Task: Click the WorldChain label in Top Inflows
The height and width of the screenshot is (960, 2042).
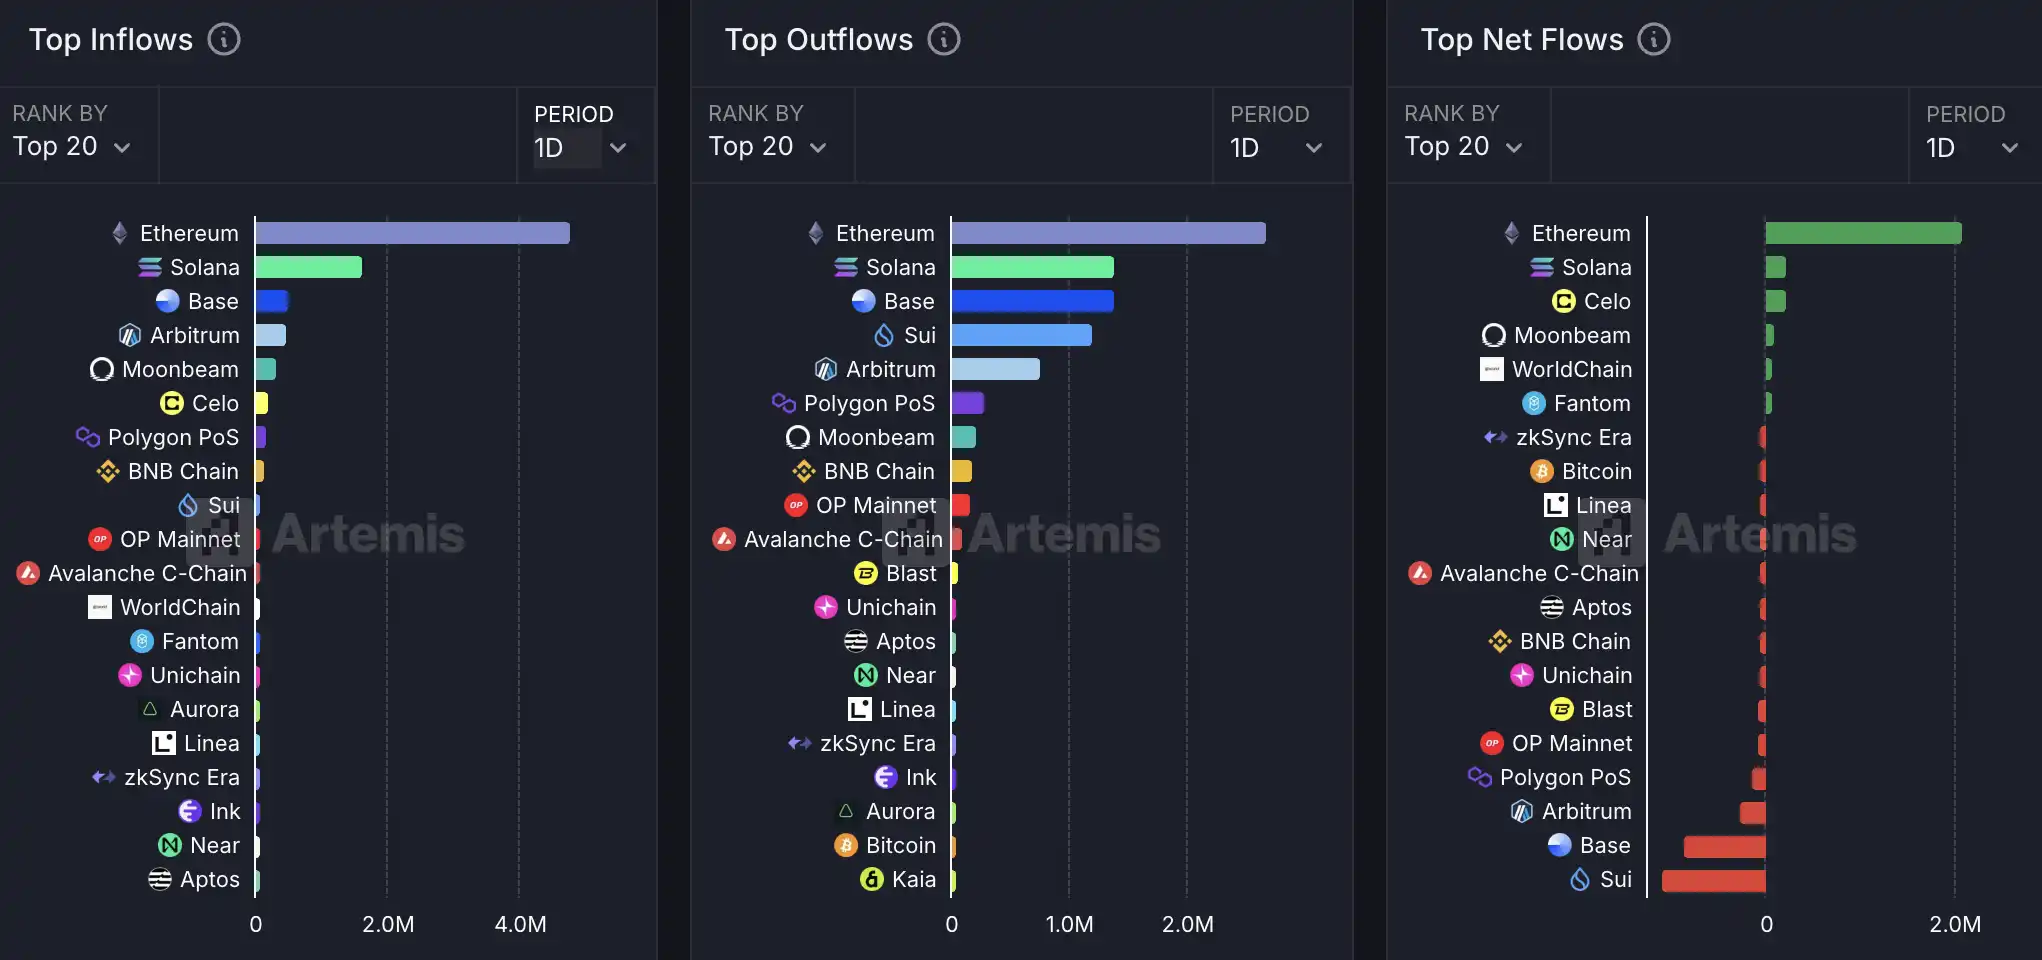Action: coord(180,607)
